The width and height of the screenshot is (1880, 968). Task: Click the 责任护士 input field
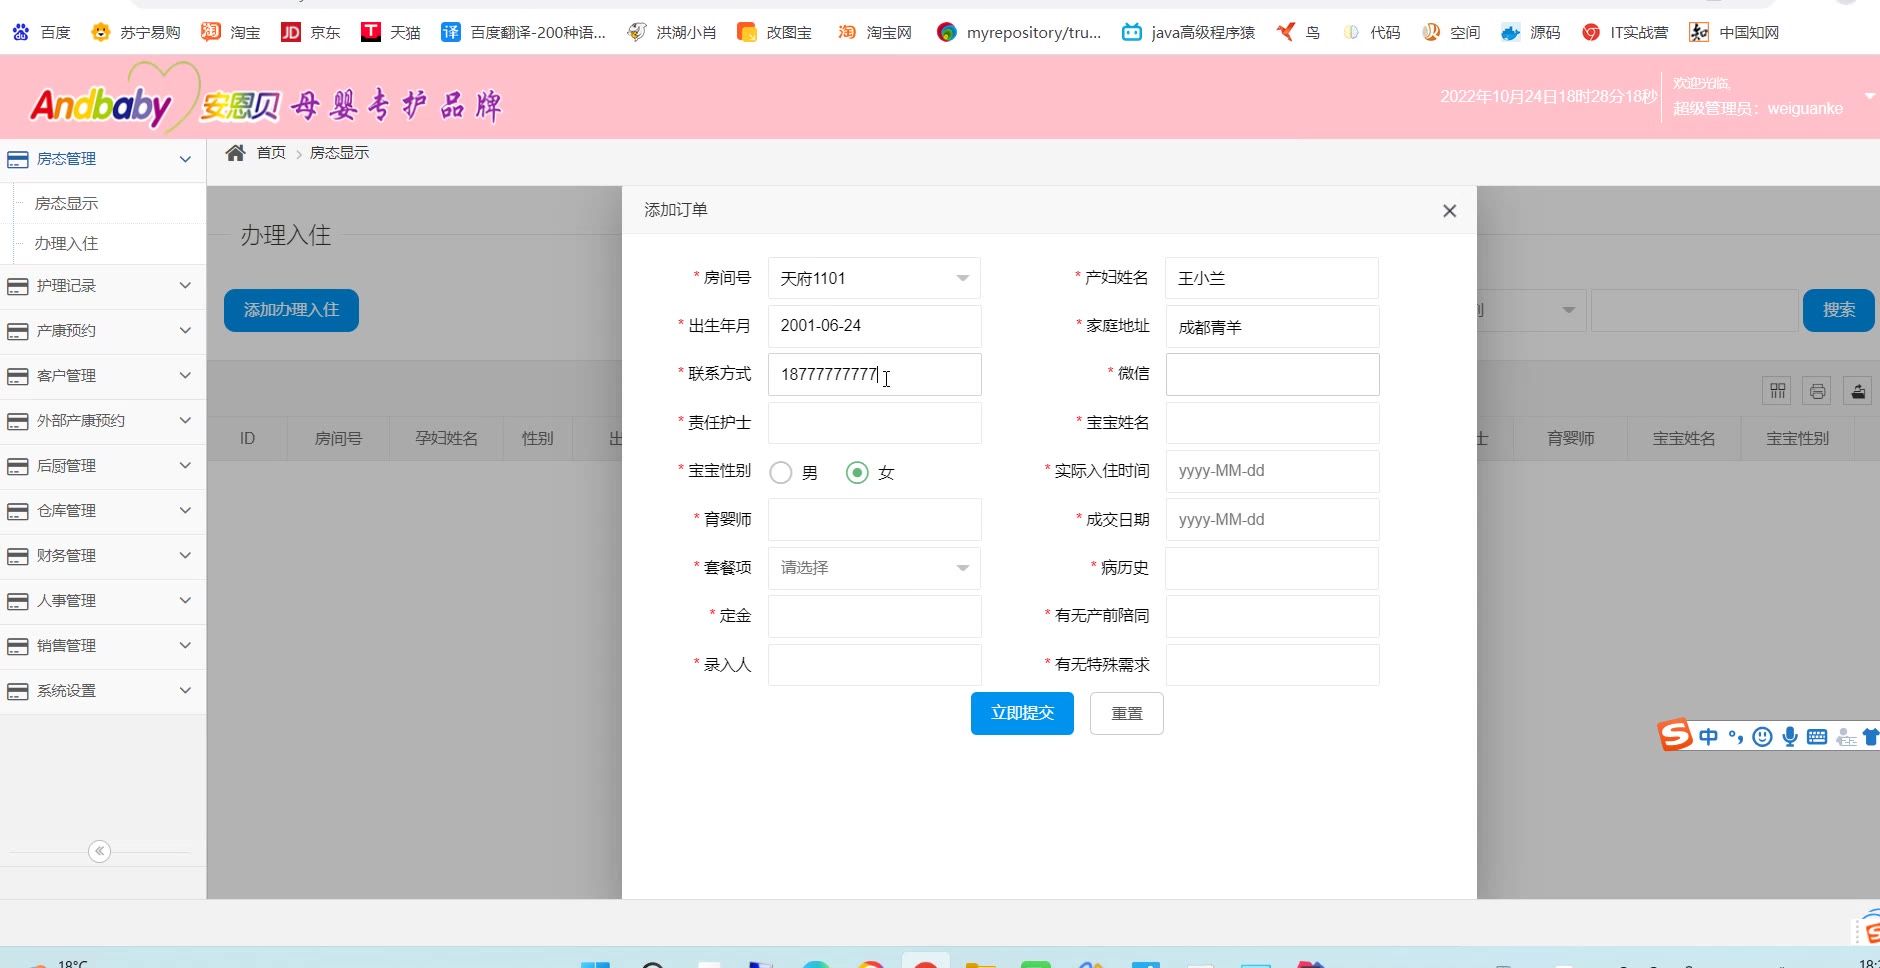click(874, 423)
